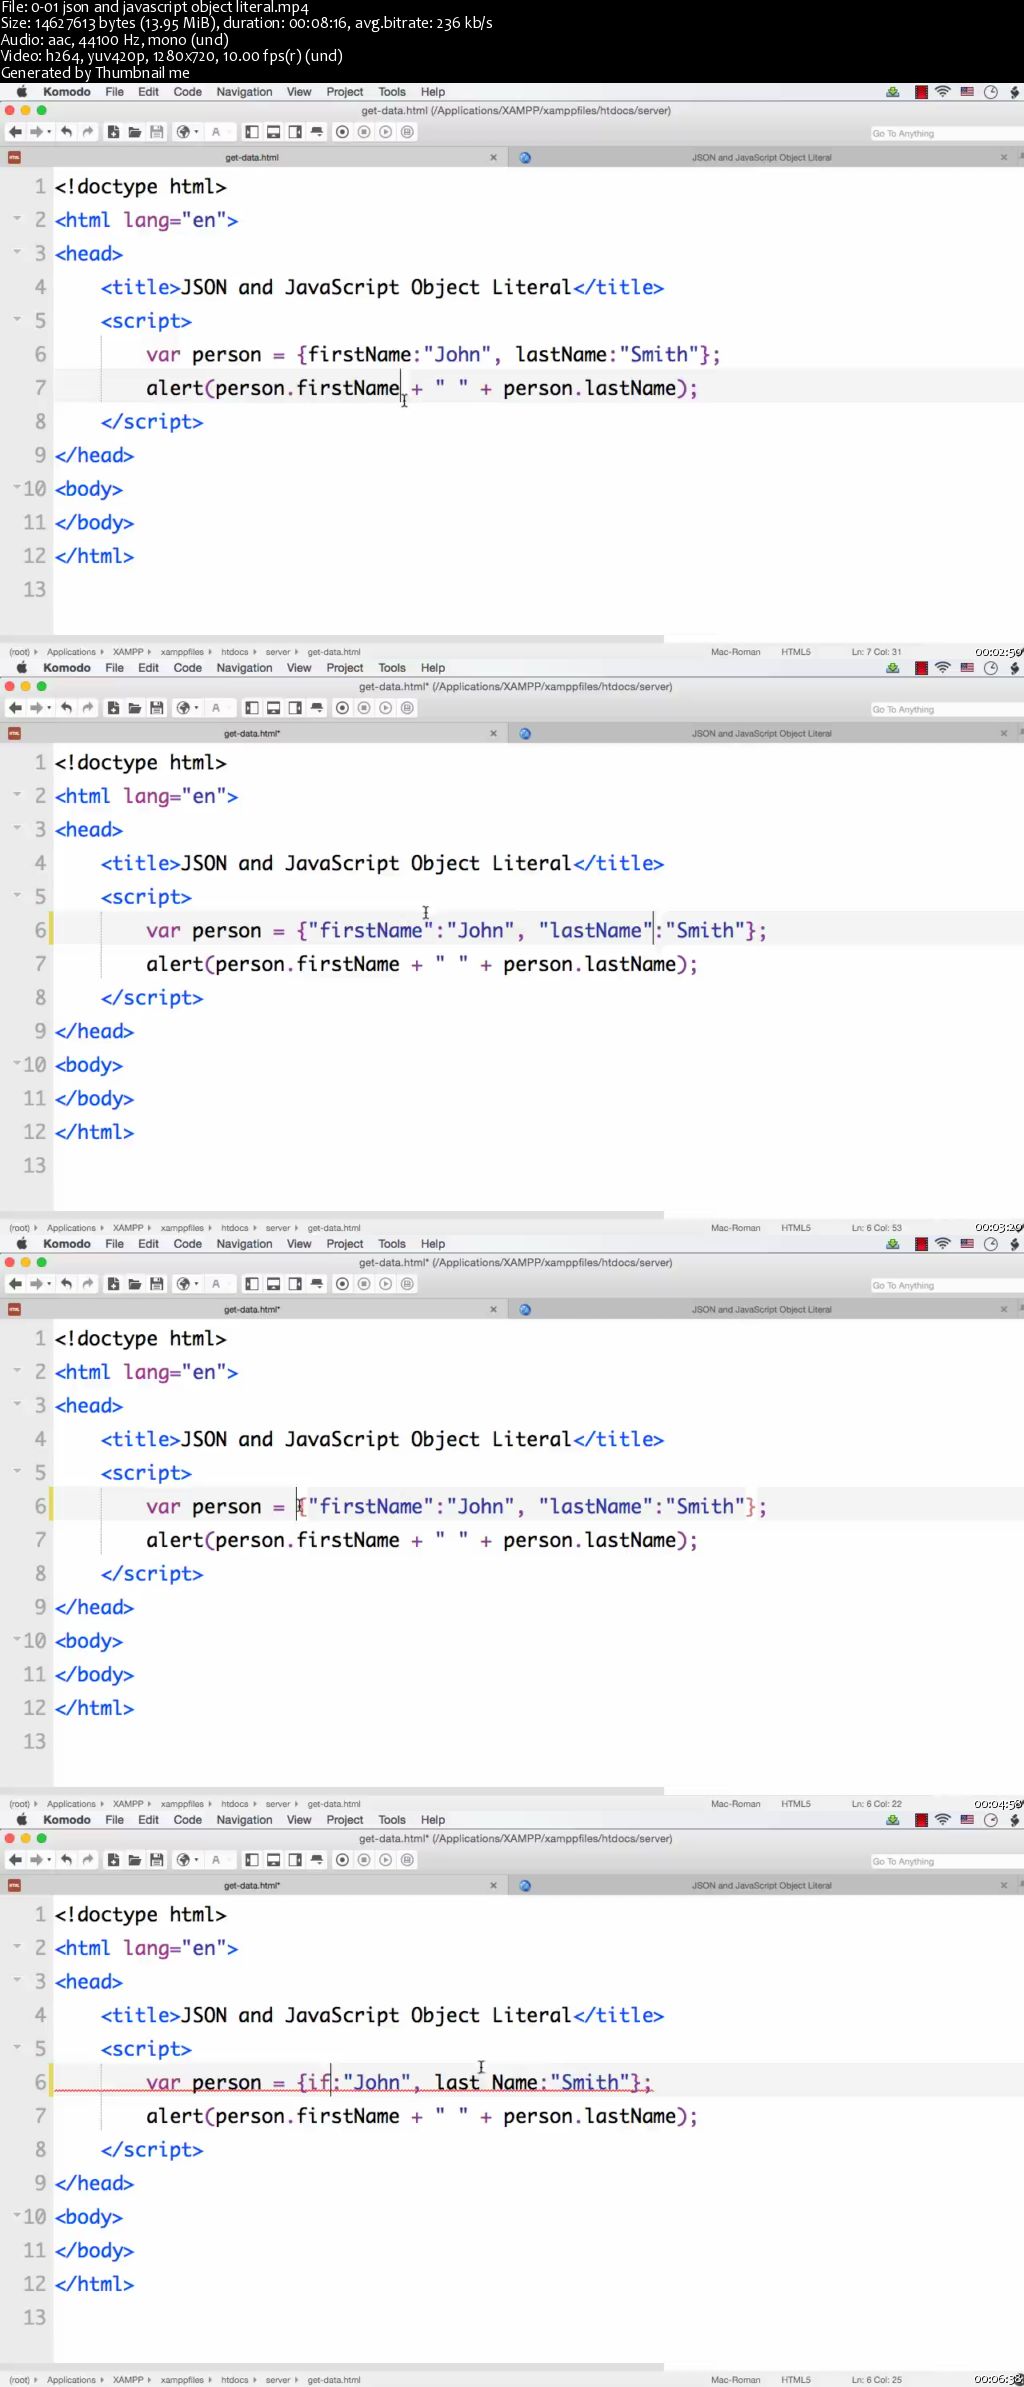Toggle left pane visibility in the second frame toolbar

[252, 708]
